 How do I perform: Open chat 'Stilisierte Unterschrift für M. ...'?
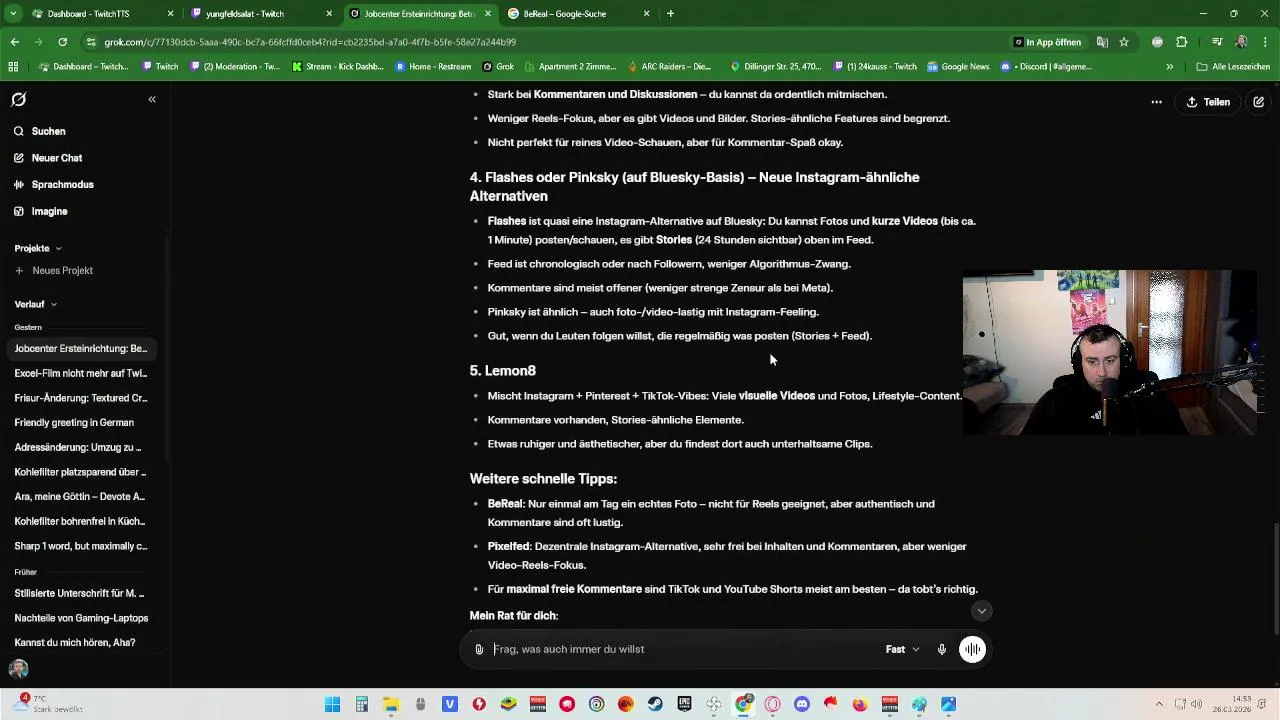point(80,594)
